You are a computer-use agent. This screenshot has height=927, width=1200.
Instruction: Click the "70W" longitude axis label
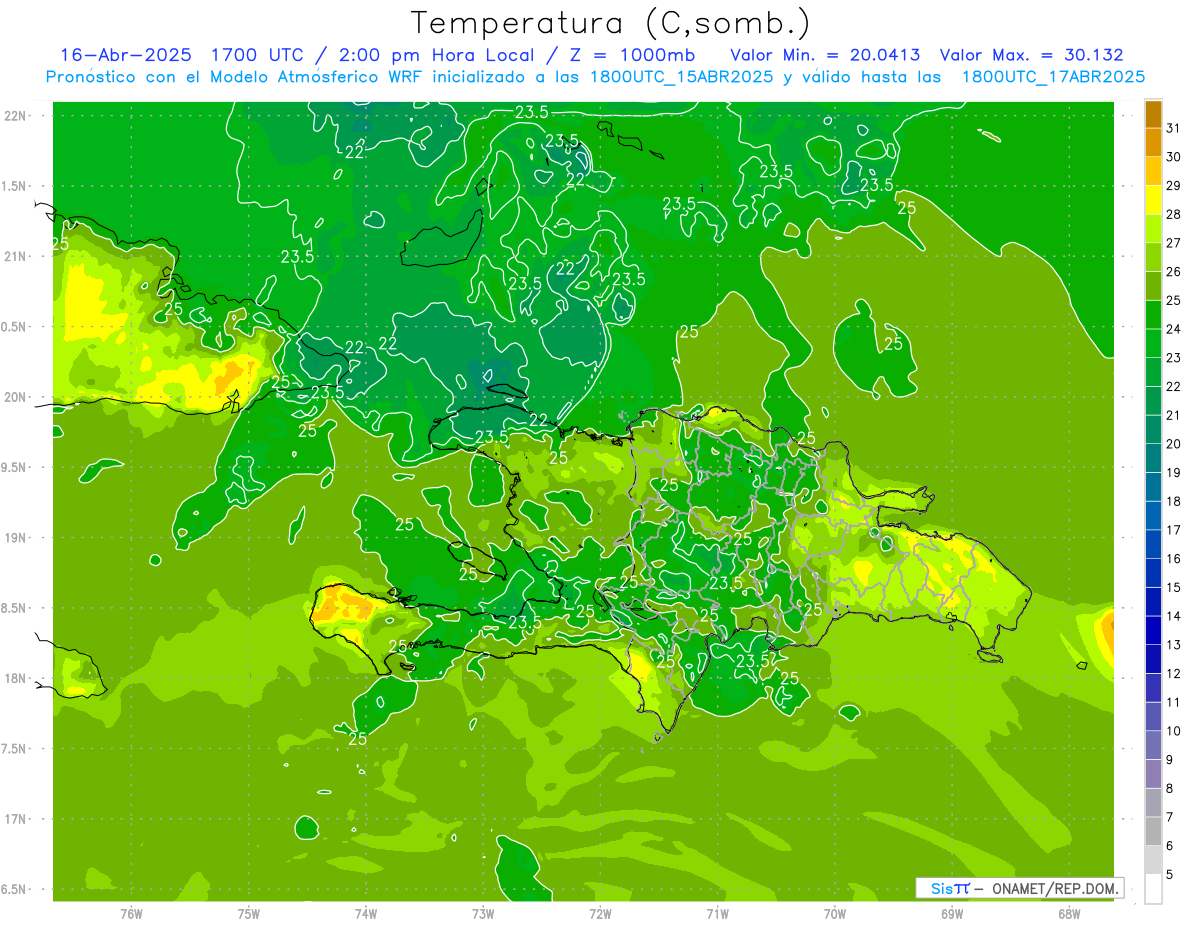(x=835, y=914)
